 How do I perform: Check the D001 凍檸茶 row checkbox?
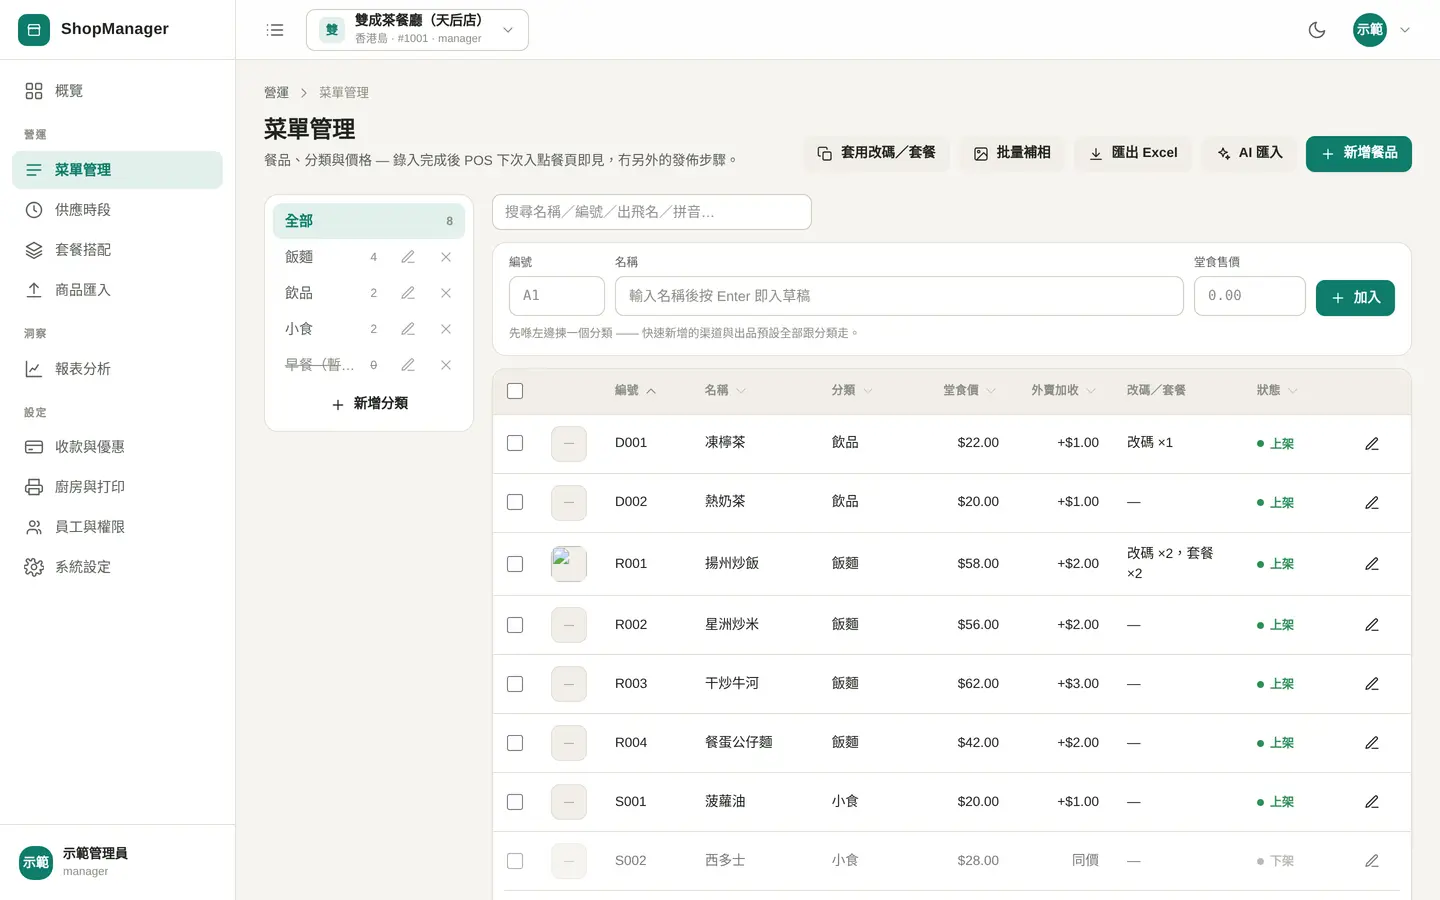tap(515, 443)
